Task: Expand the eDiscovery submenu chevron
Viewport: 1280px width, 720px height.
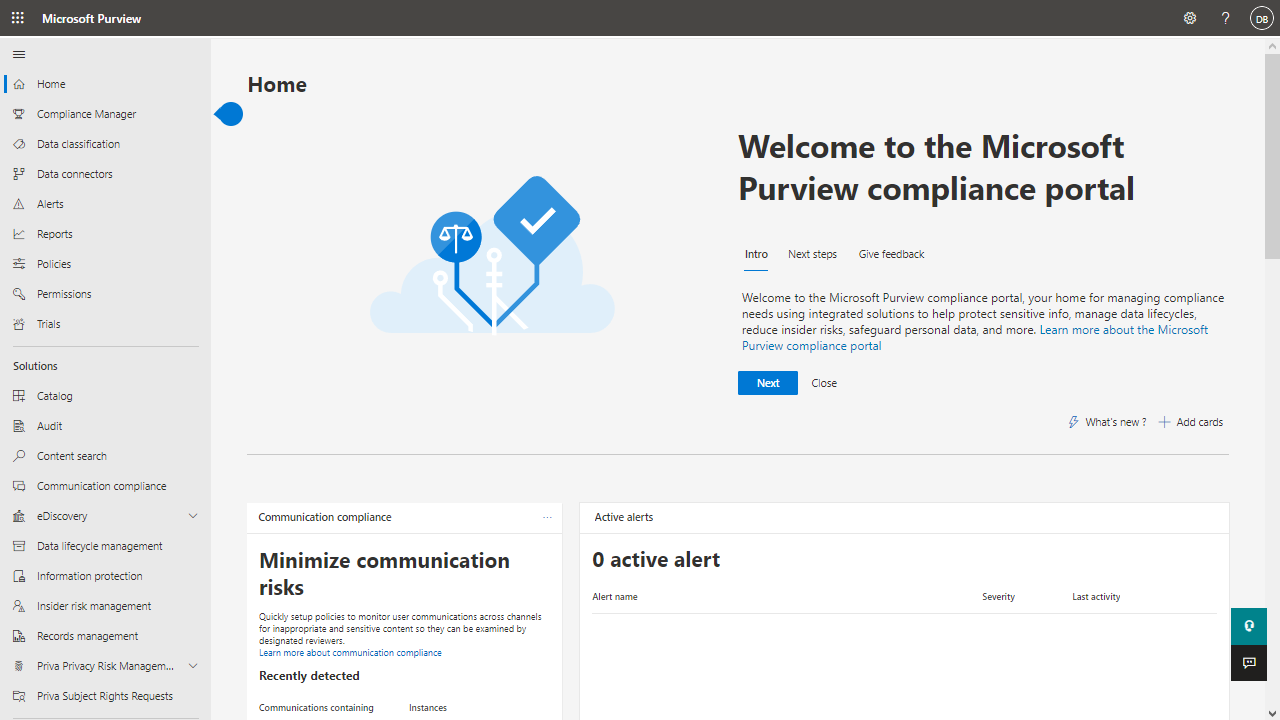Action: click(193, 516)
